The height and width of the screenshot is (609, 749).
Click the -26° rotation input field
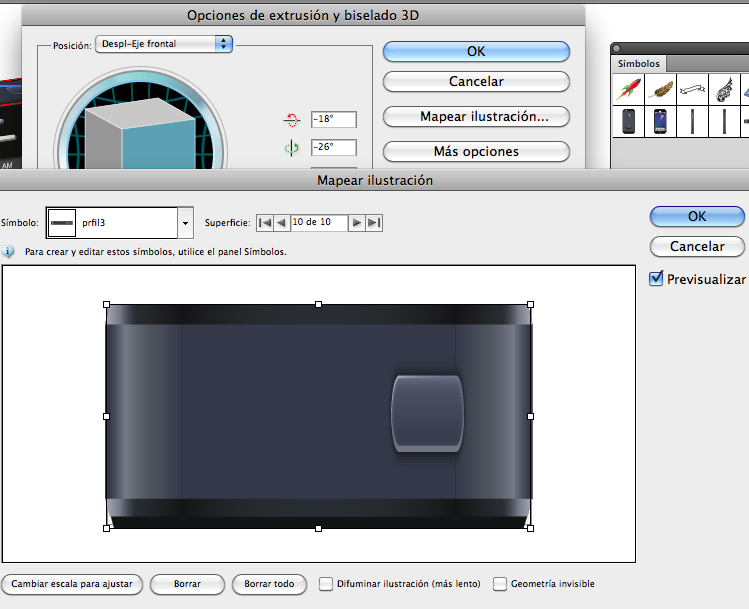point(333,148)
